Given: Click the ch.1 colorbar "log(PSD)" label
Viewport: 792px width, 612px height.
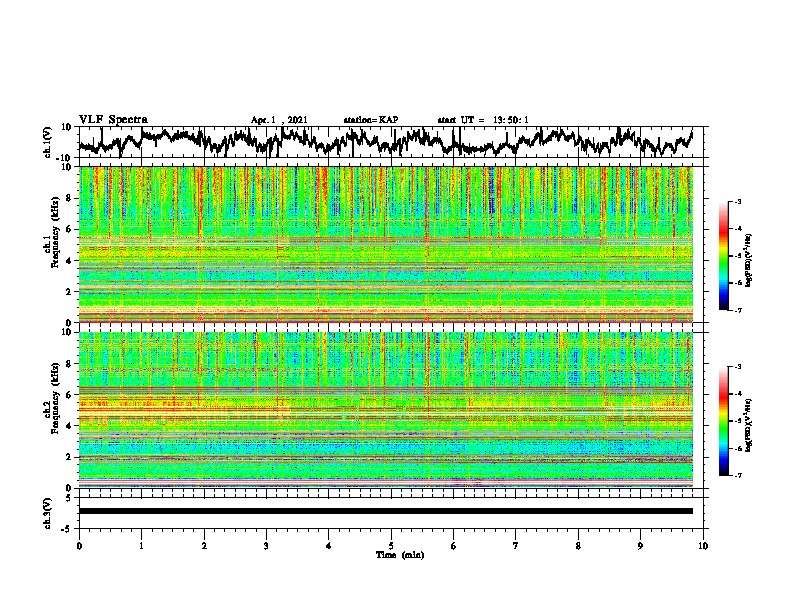Looking at the screenshot, I should [749, 261].
